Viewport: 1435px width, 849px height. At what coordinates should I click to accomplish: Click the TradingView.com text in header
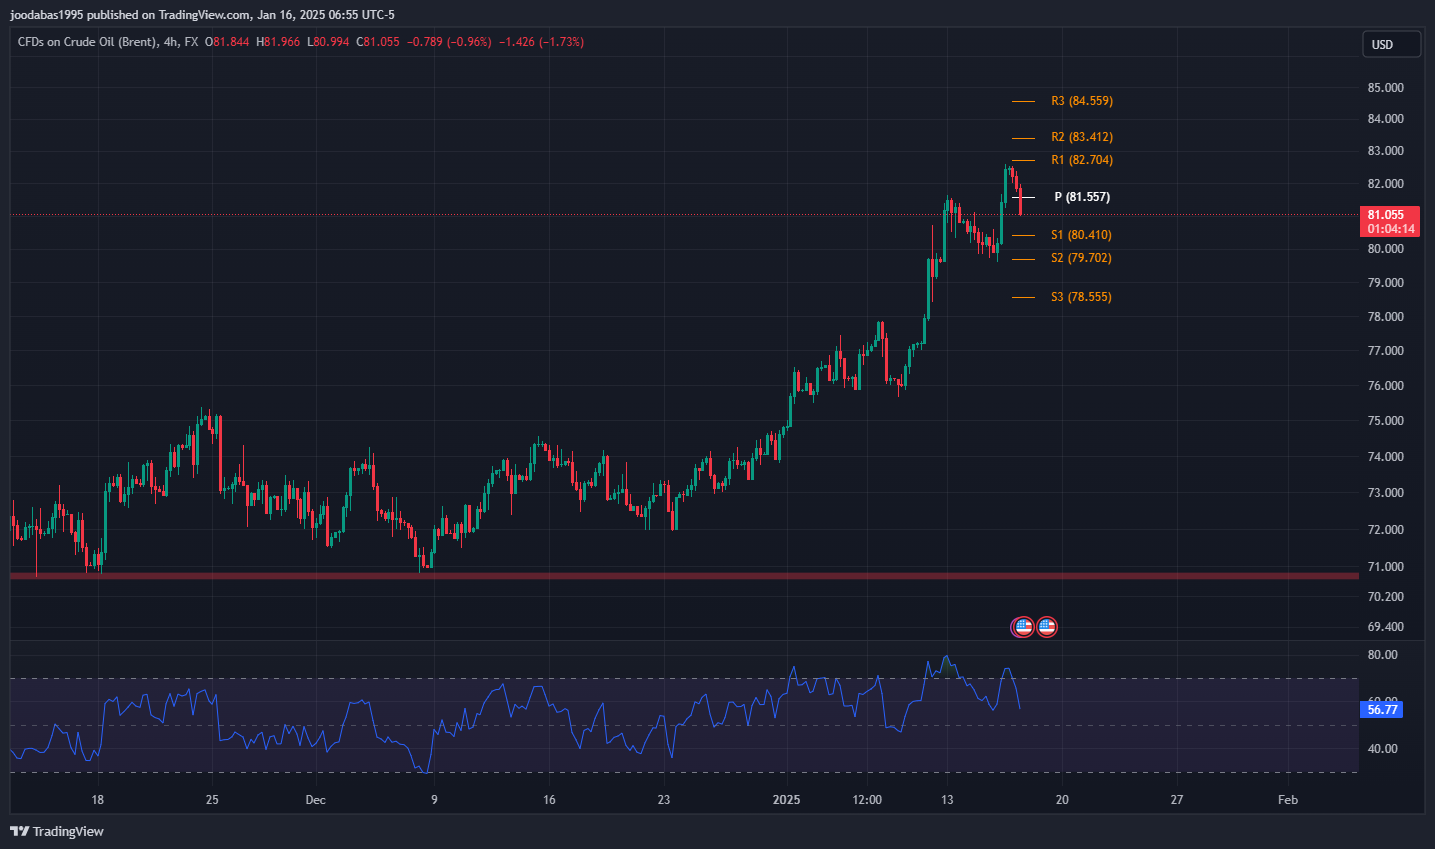(205, 15)
